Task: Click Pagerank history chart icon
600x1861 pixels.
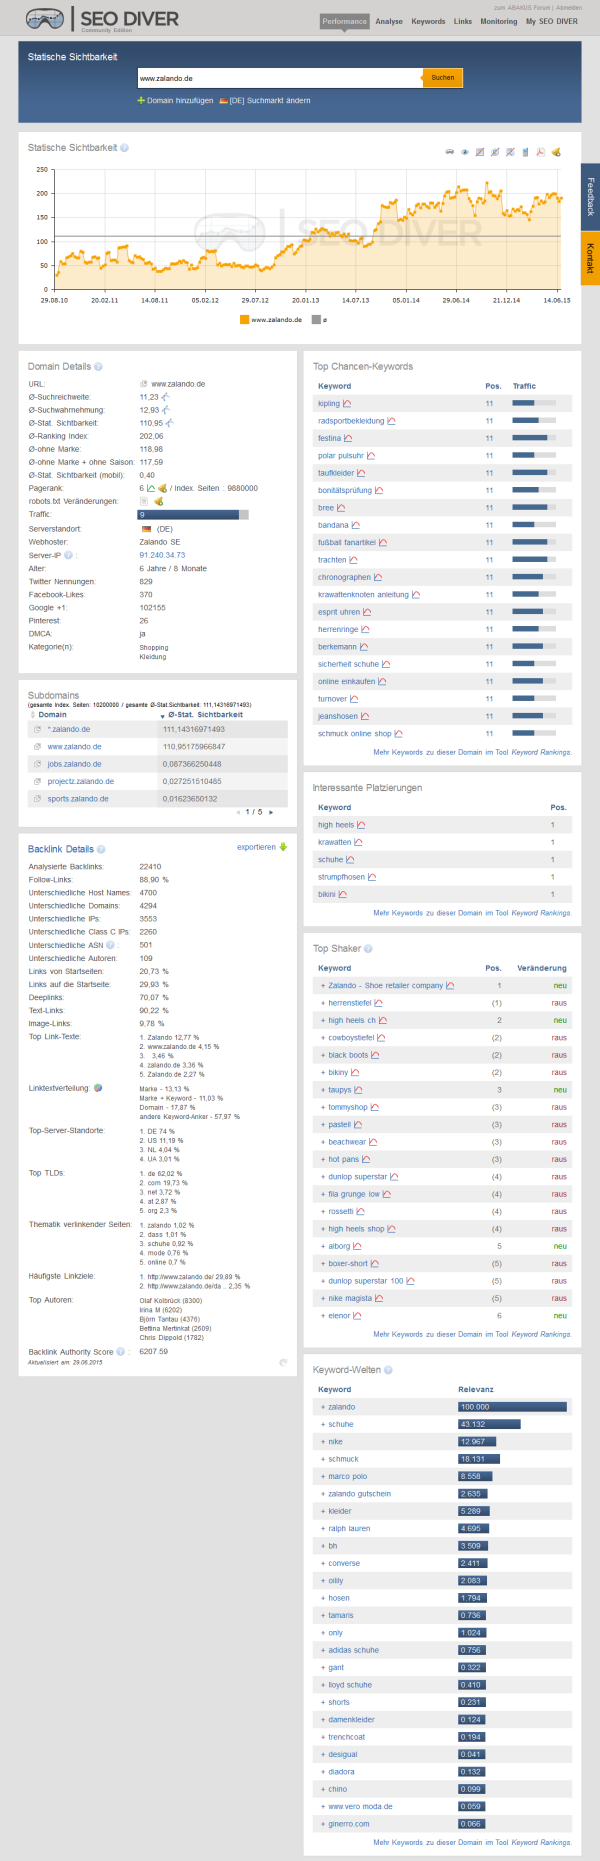Action: pyautogui.click(x=151, y=488)
